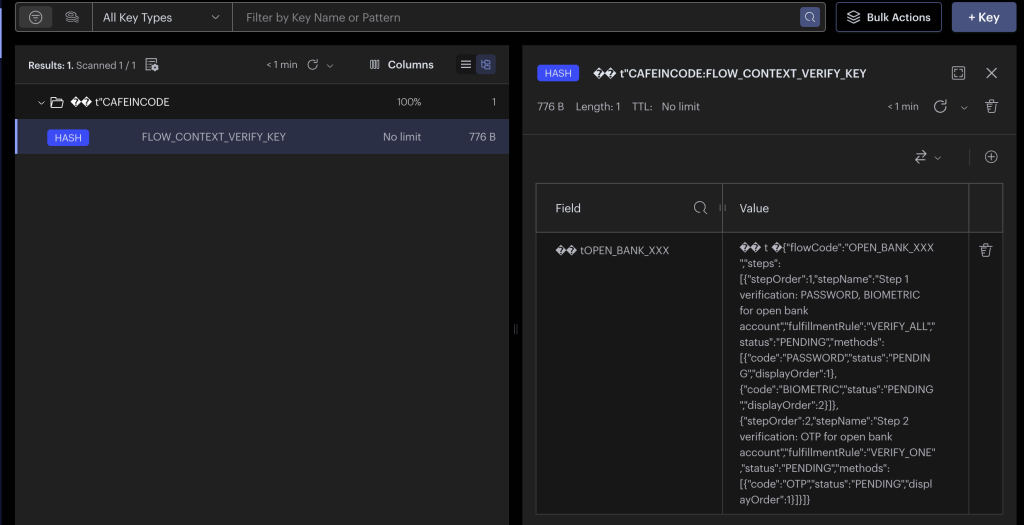This screenshot has height=525, width=1024.
Task: Select the FLOW_CONTEXT_VERIFY_KEY hash key
Action: pyautogui.click(x=262, y=136)
